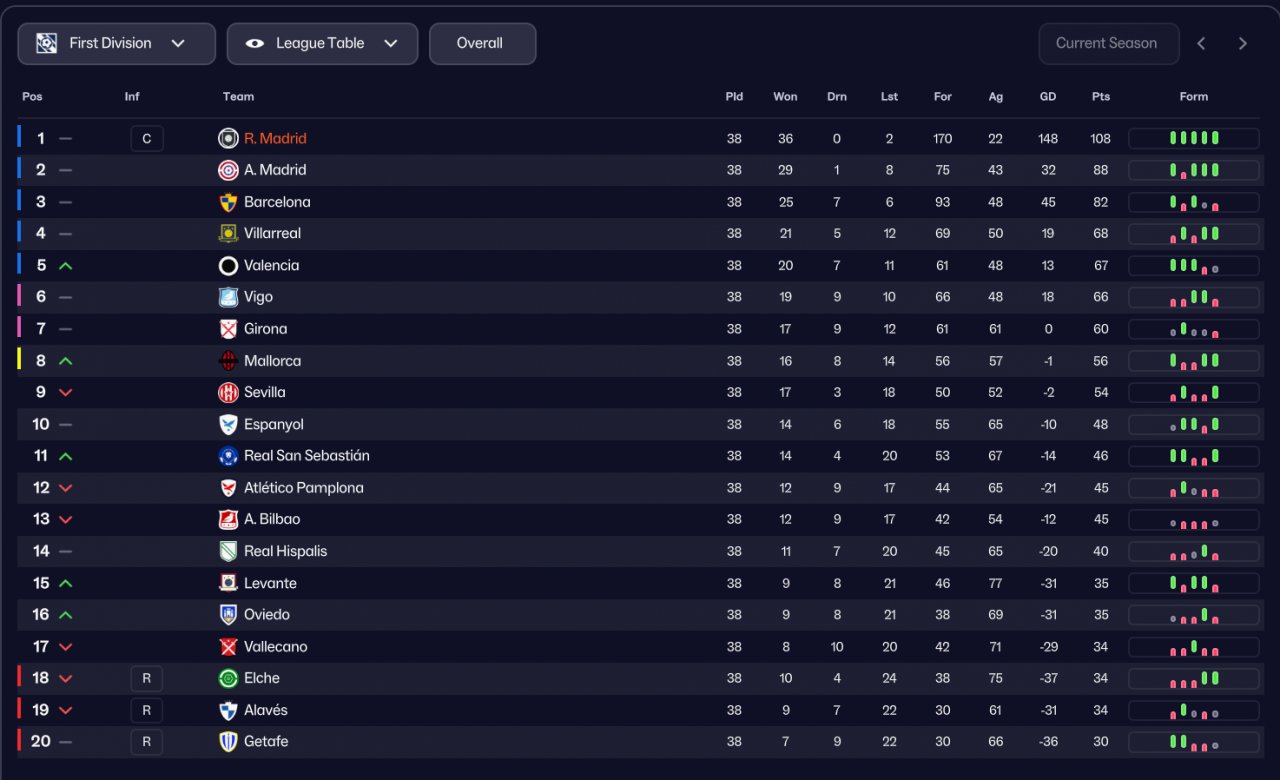Click Sevilla club badge icon
1280x780 pixels.
click(x=228, y=393)
